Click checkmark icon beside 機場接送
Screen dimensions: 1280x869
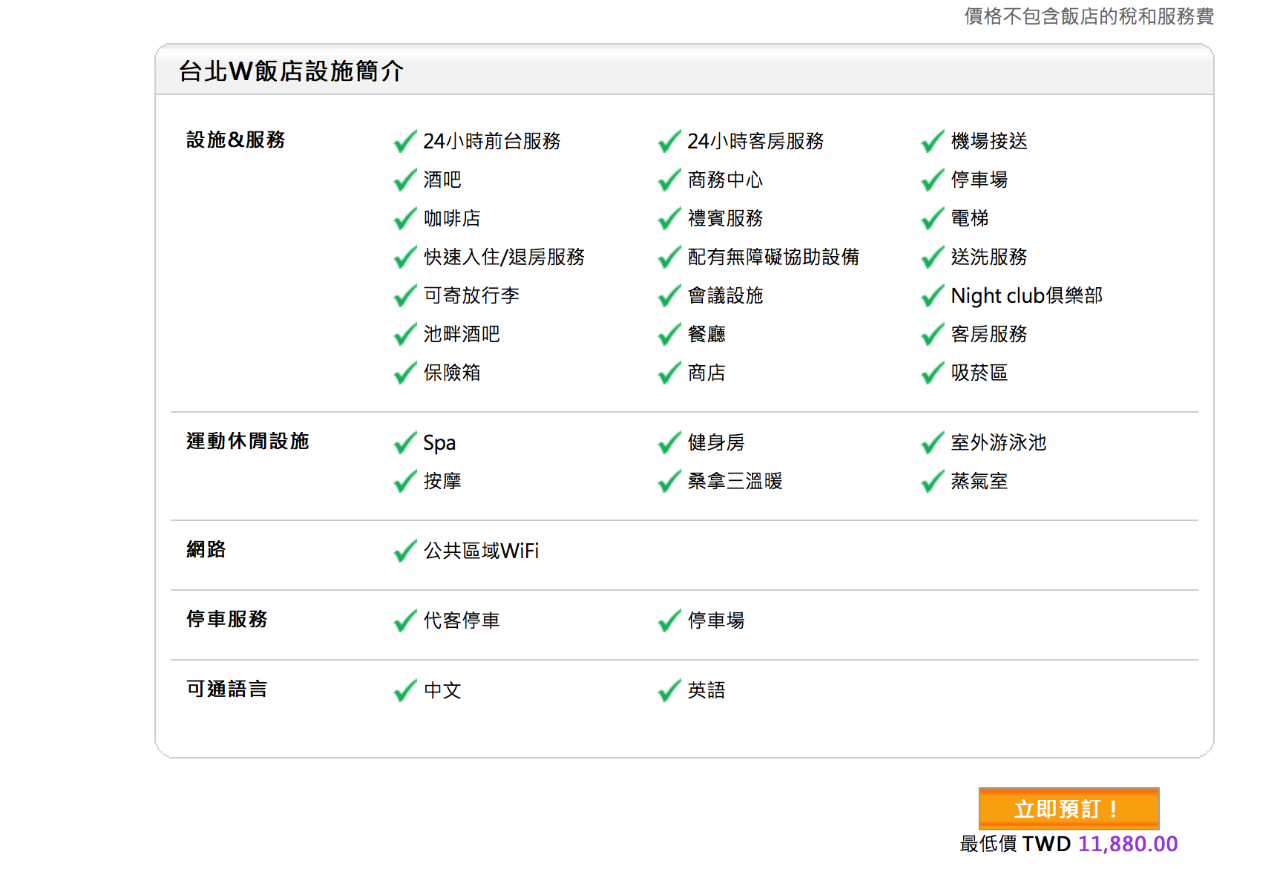click(932, 141)
